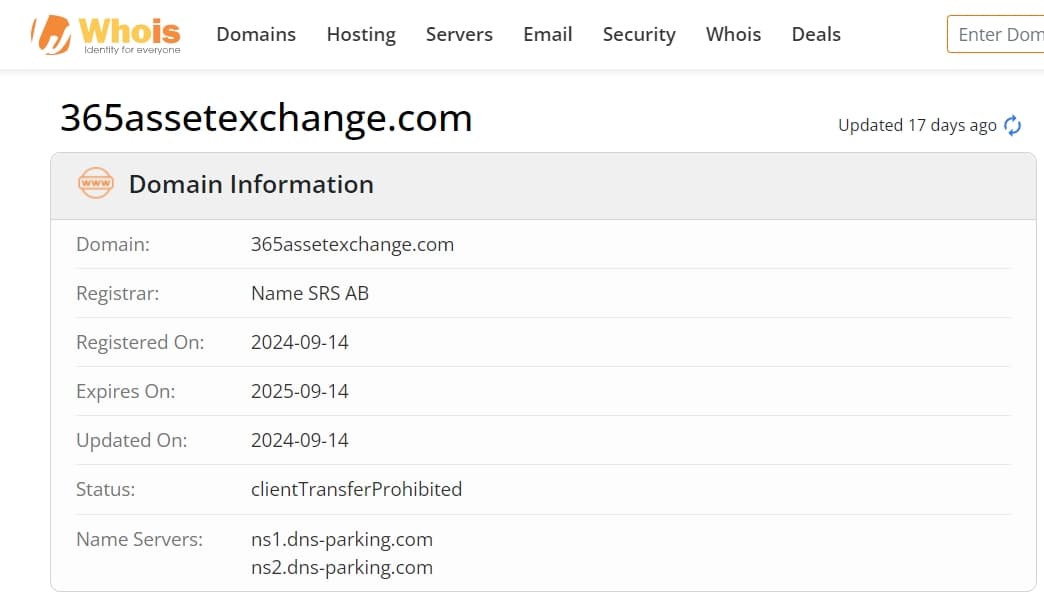1044x600 pixels.
Task: Open the Domains menu
Action: pos(256,34)
